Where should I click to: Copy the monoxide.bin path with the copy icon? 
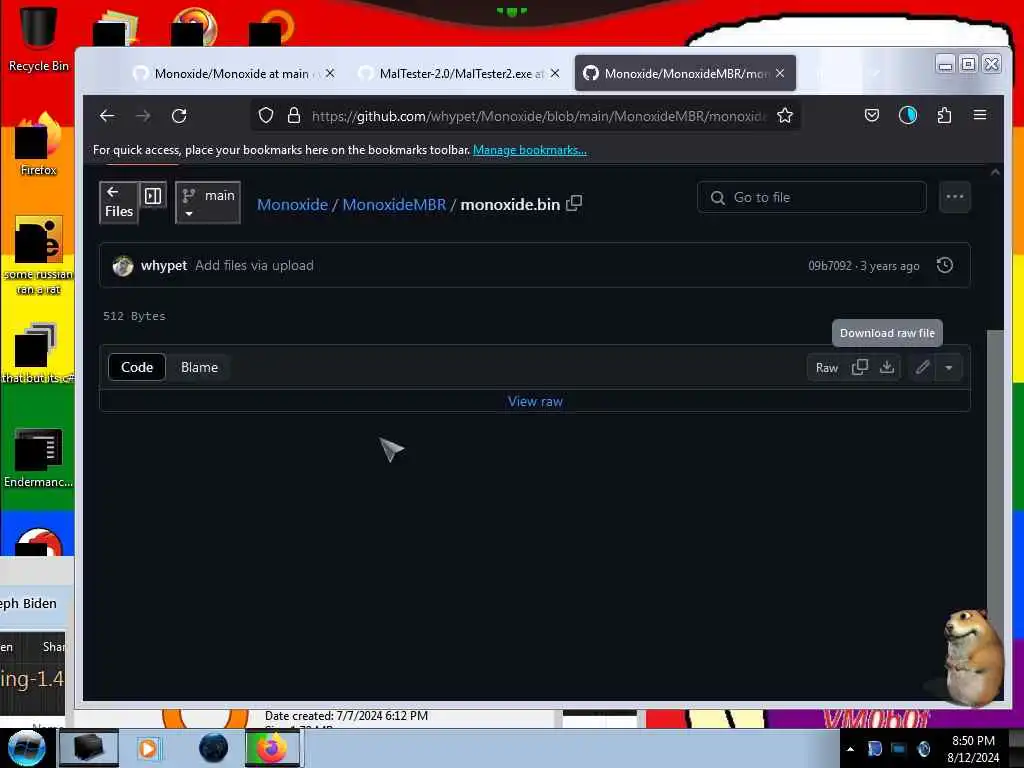click(574, 203)
